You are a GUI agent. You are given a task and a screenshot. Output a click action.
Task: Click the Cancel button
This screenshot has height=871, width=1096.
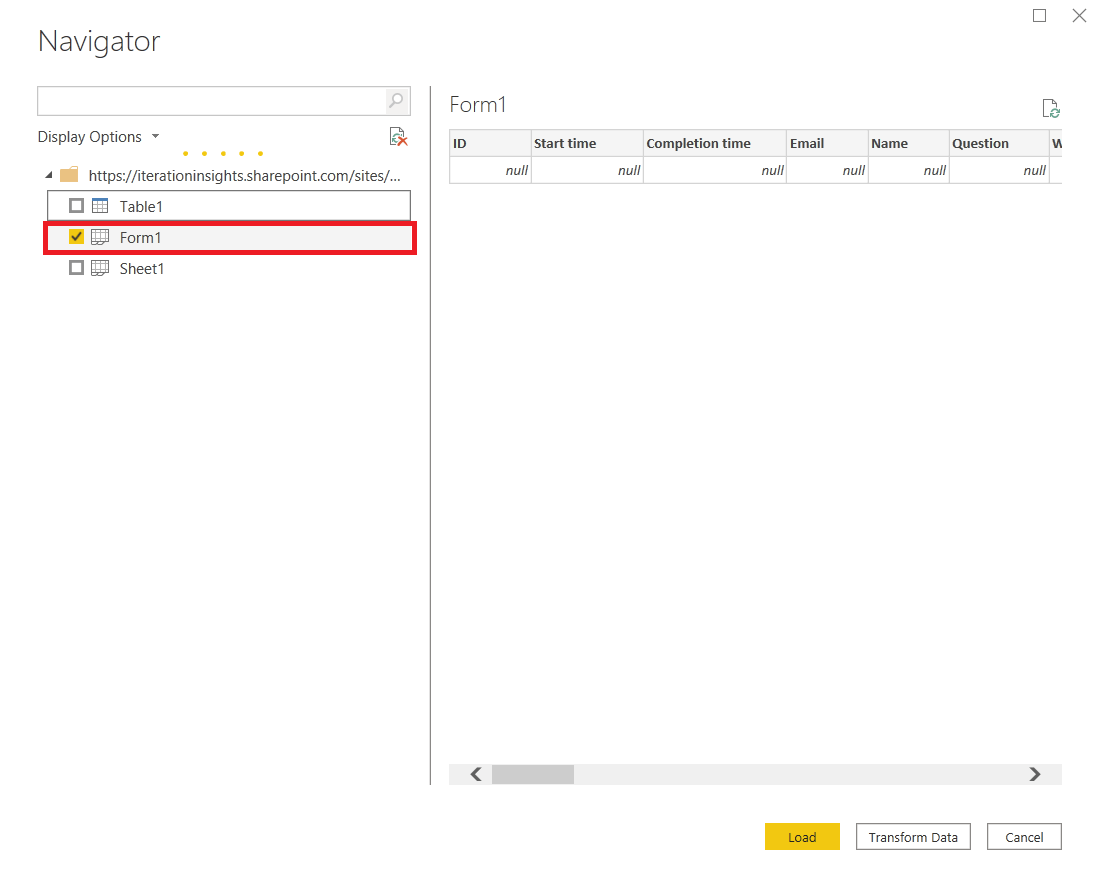(x=1024, y=837)
